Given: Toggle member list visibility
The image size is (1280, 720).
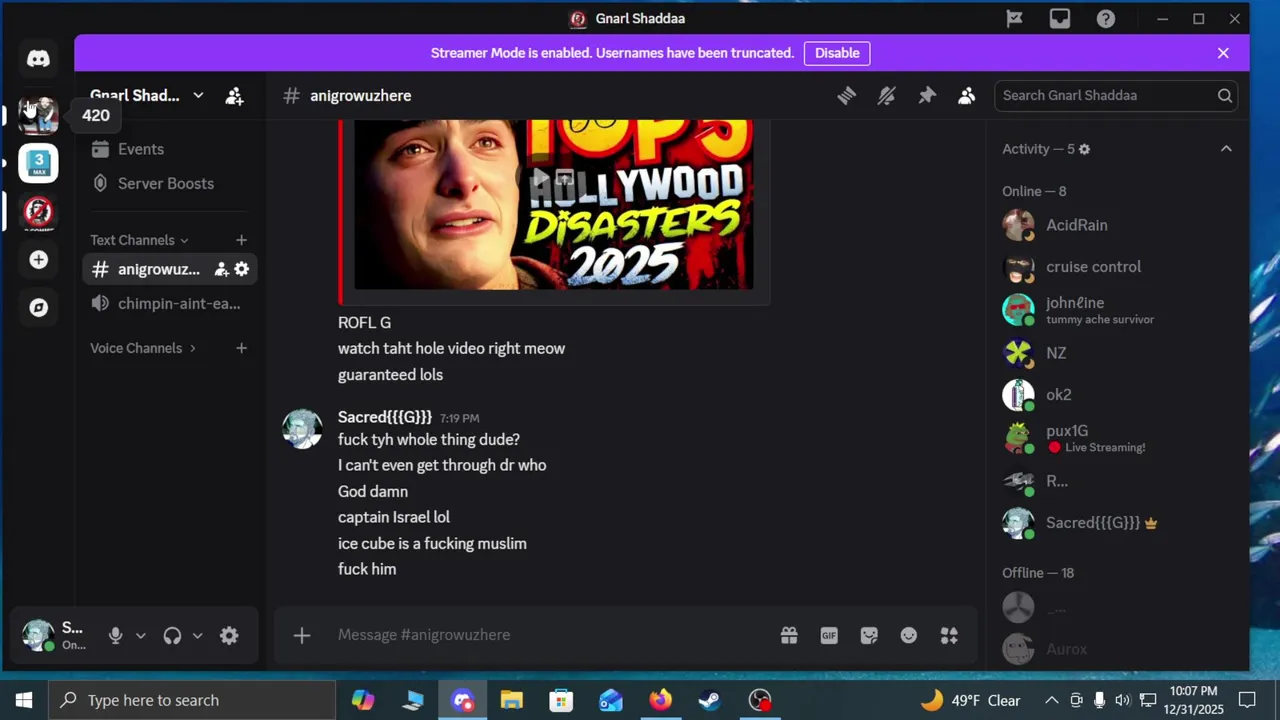Looking at the screenshot, I should point(967,96).
